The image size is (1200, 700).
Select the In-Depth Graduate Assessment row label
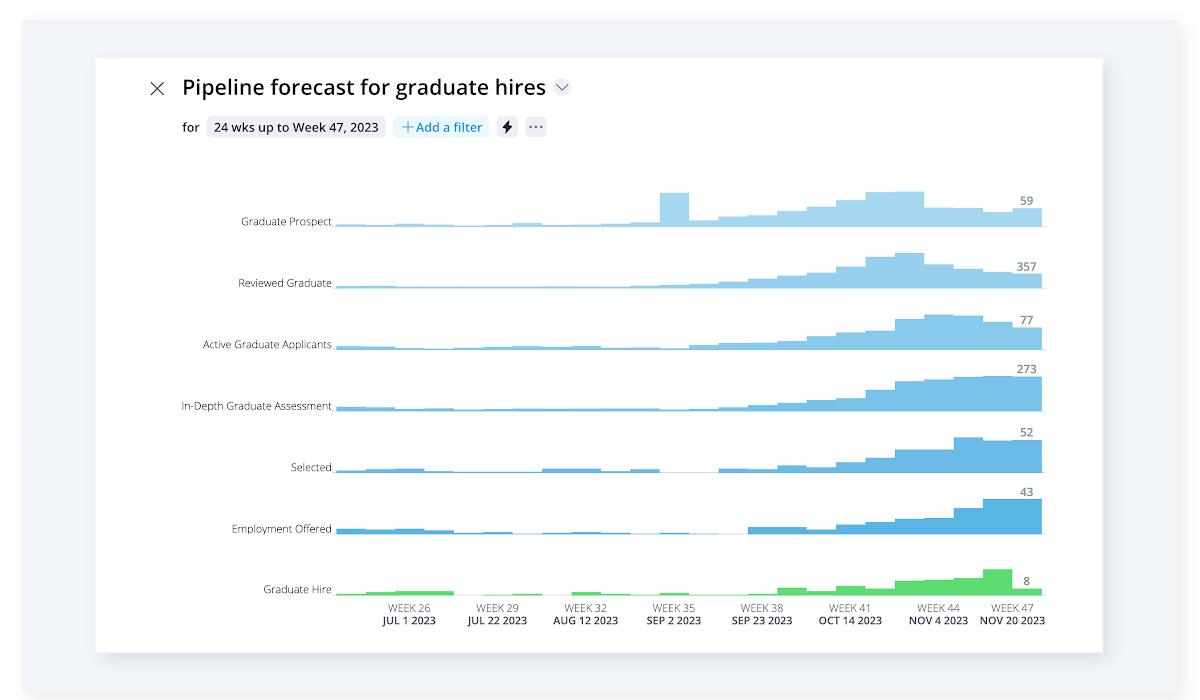[256, 407]
